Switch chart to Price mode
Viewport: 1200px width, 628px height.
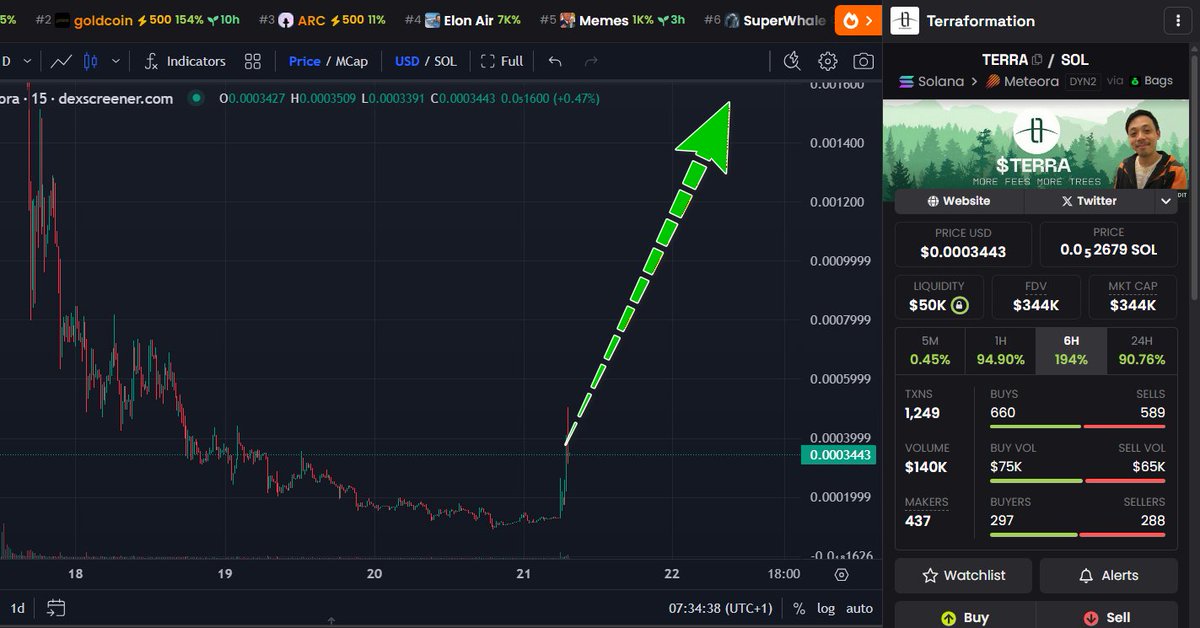(x=304, y=61)
